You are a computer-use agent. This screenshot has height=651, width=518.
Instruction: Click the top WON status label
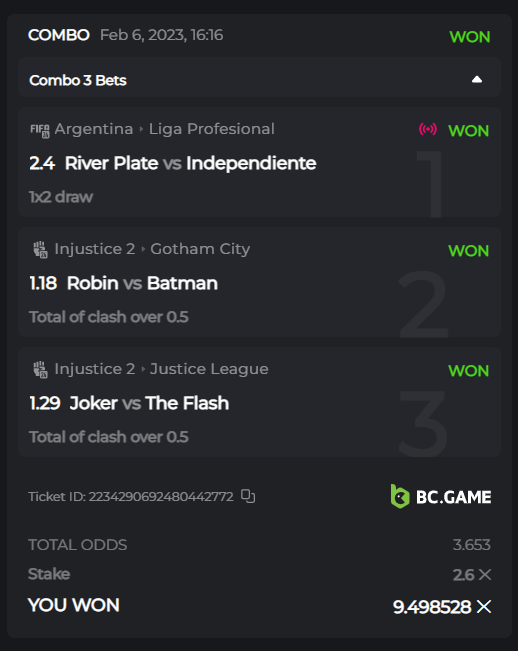470,37
